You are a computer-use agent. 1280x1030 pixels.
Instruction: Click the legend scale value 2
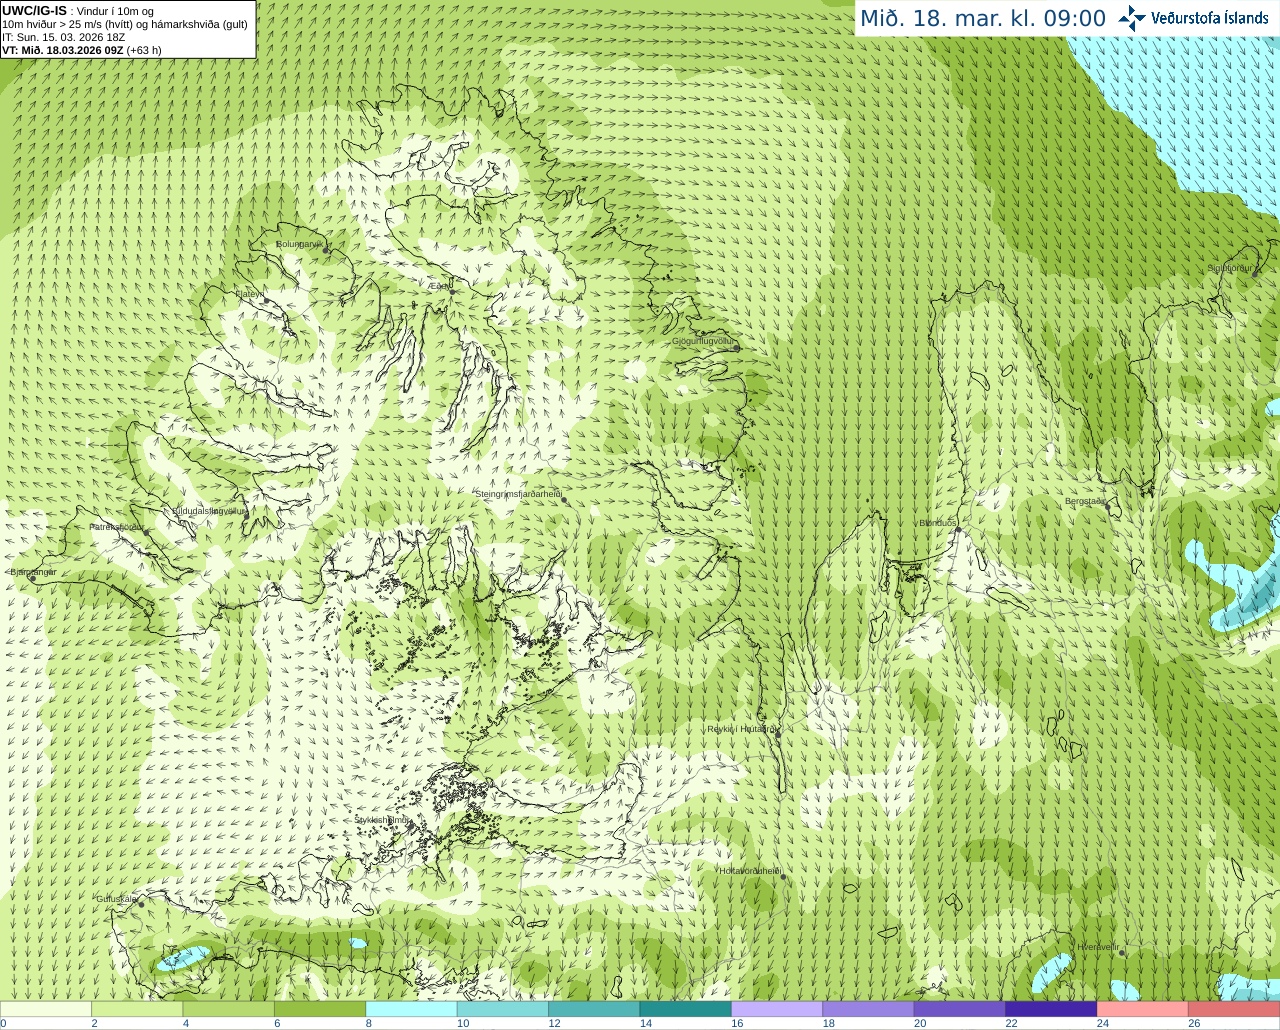(94, 1024)
